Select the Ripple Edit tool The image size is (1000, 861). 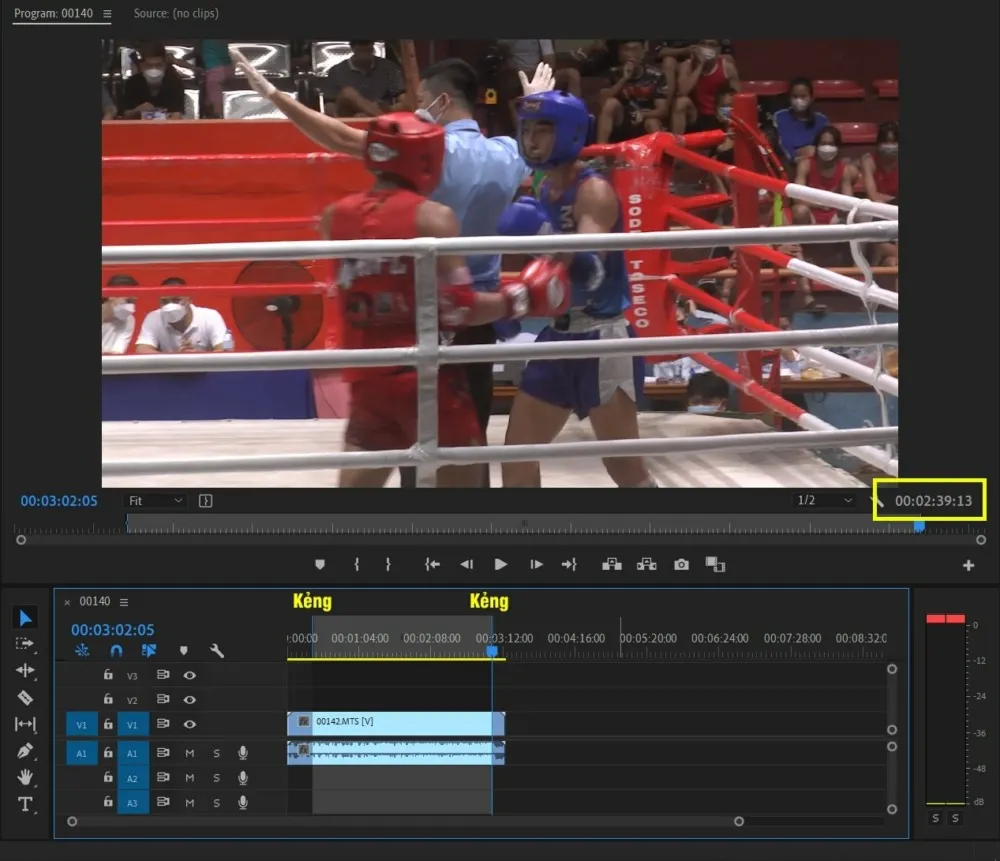point(25,670)
